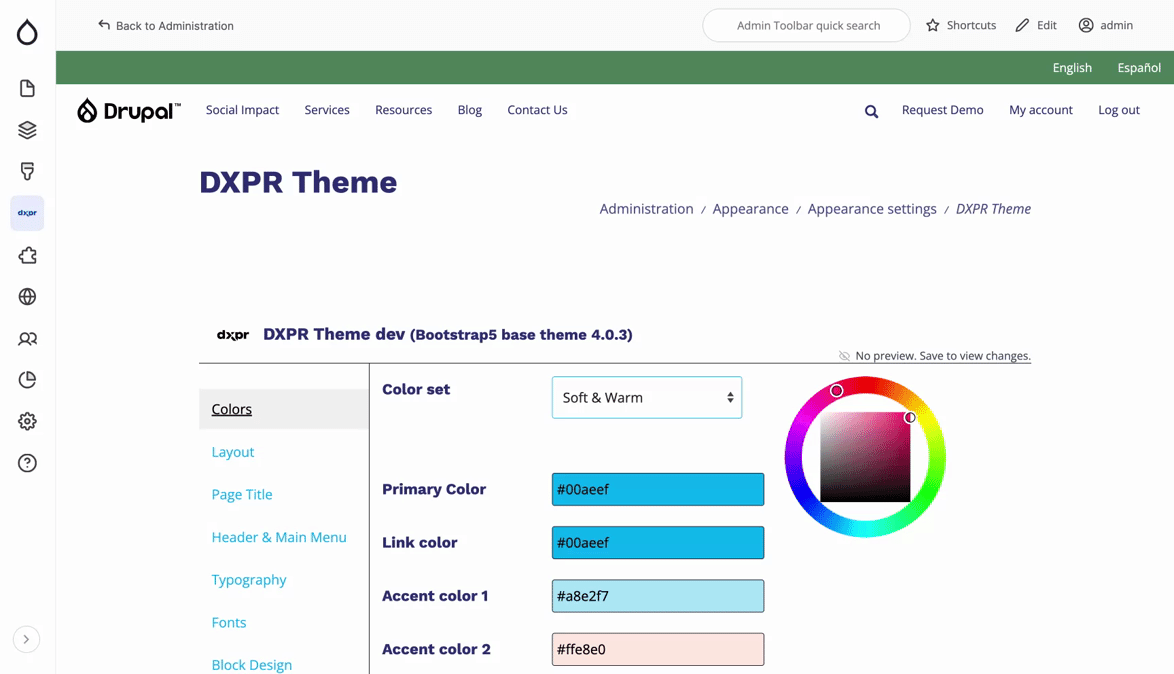Open the Typography settings section

249,580
